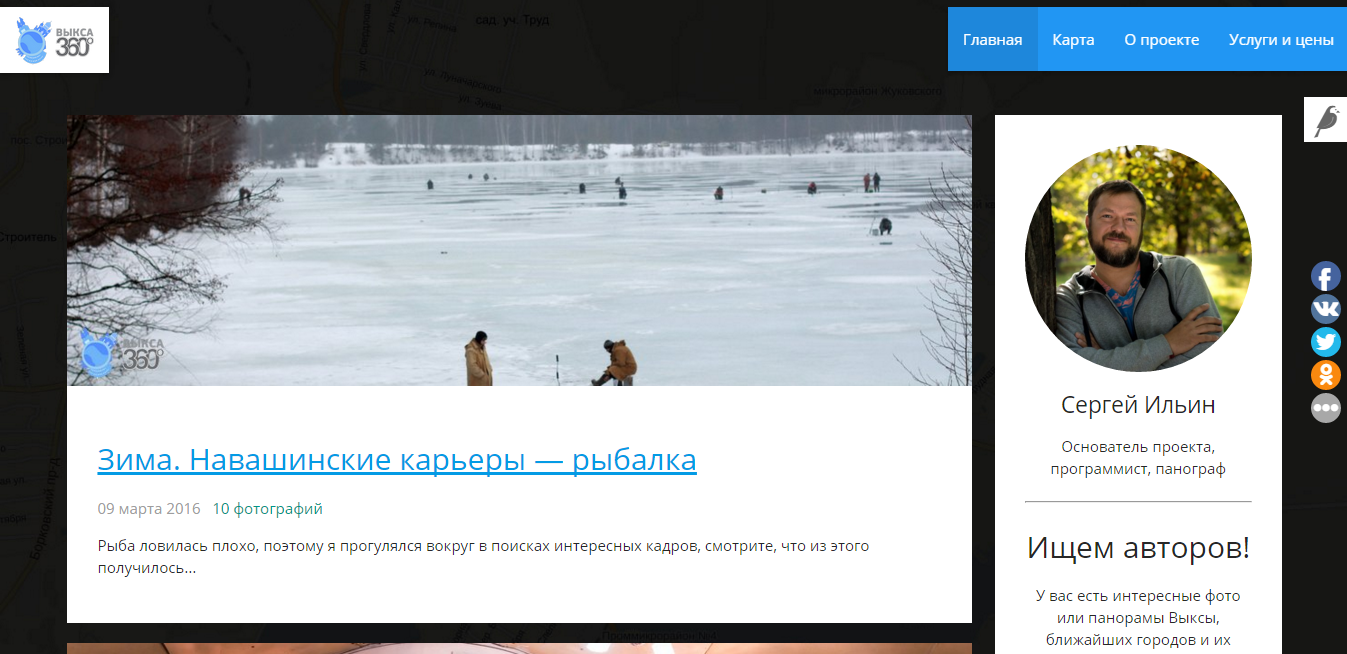This screenshot has width=1347, height=654.
Task: Click the winter fishing cover photo
Action: [519, 250]
